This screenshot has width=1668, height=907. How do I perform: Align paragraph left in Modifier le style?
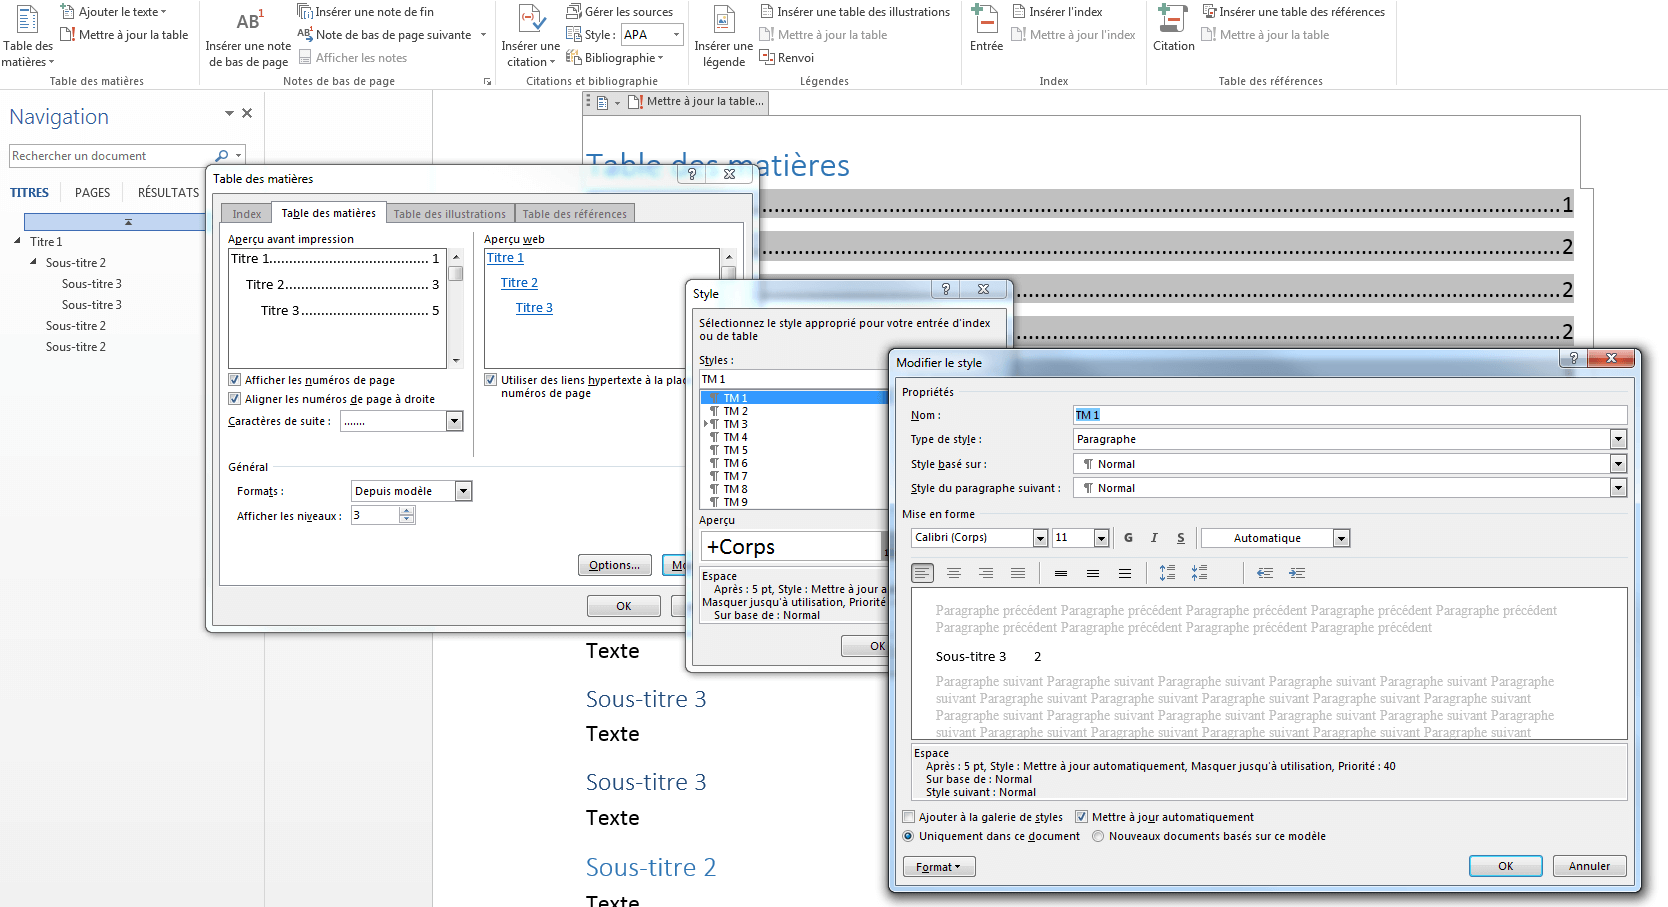[922, 573]
